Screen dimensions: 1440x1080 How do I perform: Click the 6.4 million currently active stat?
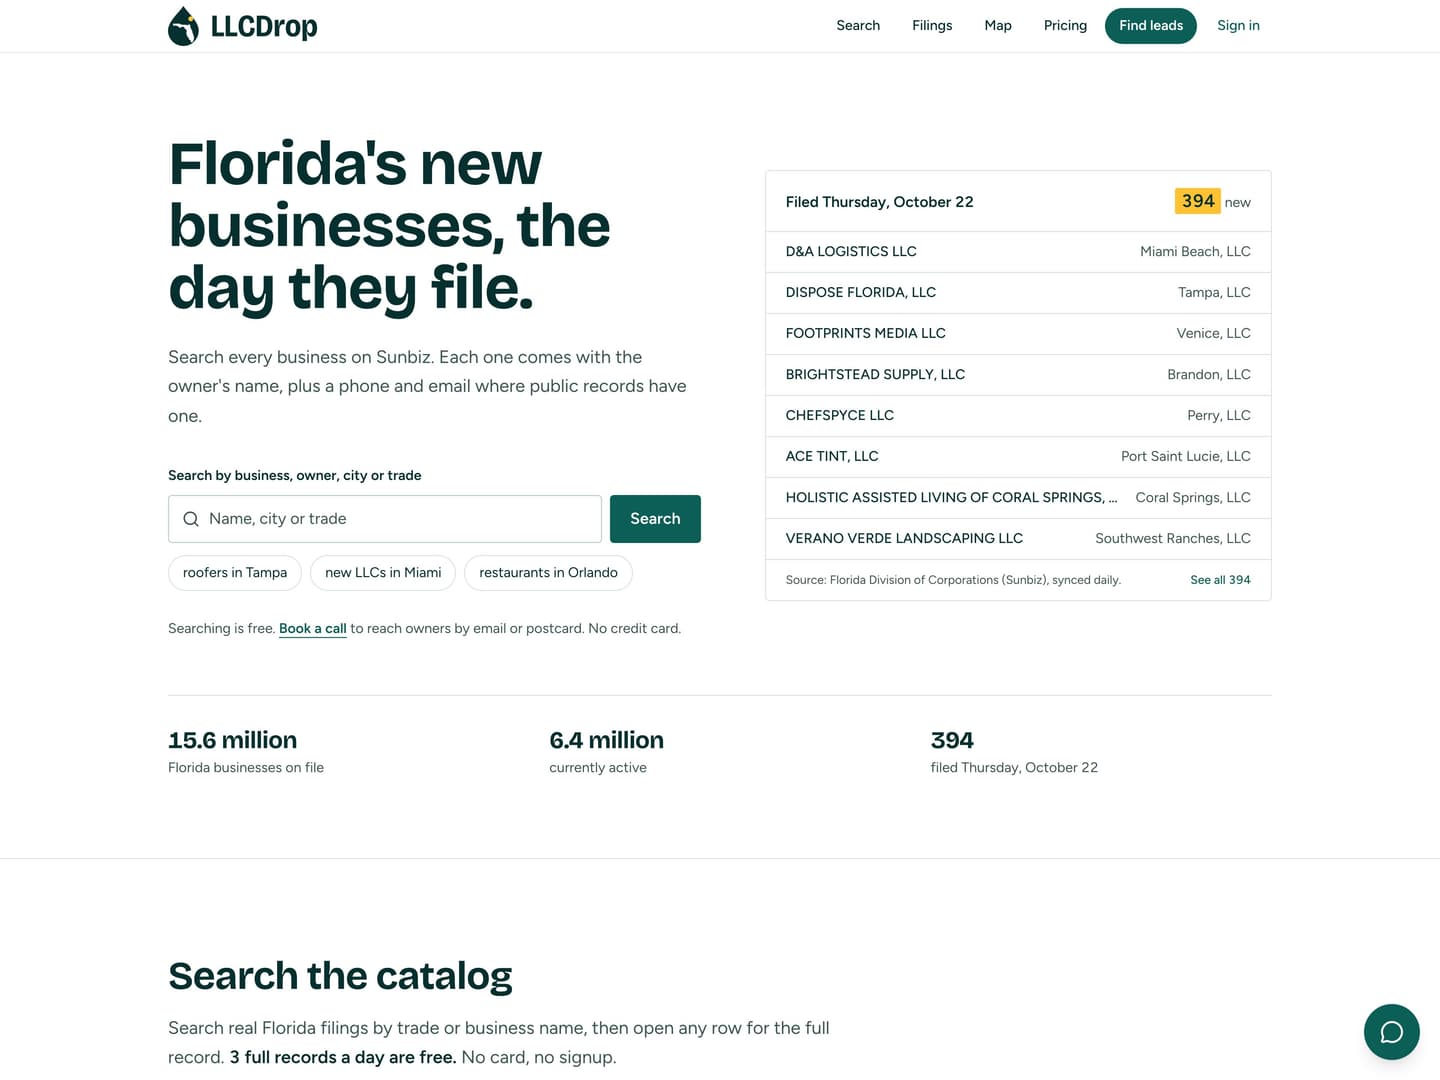[606, 751]
